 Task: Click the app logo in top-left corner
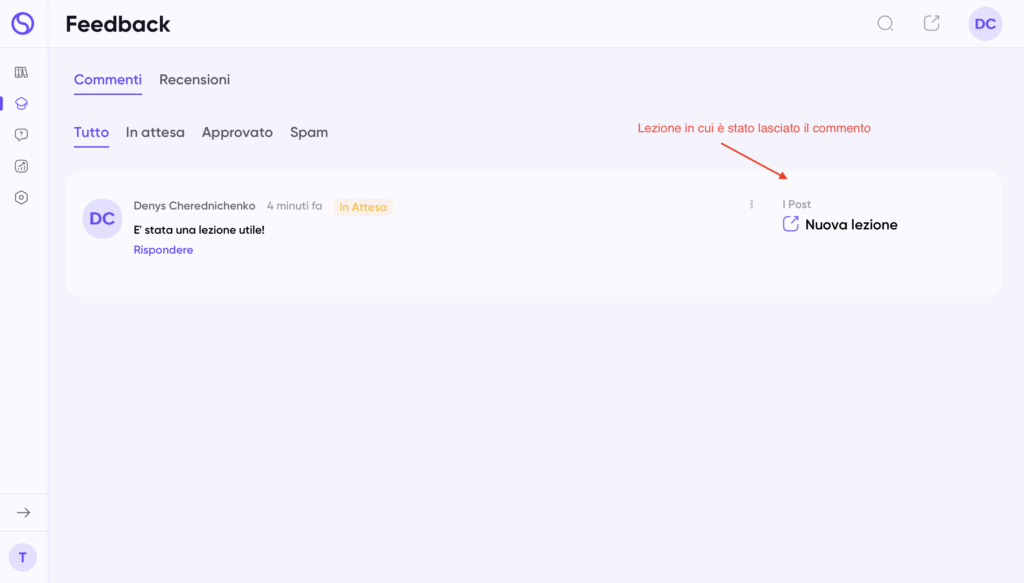tap(22, 23)
